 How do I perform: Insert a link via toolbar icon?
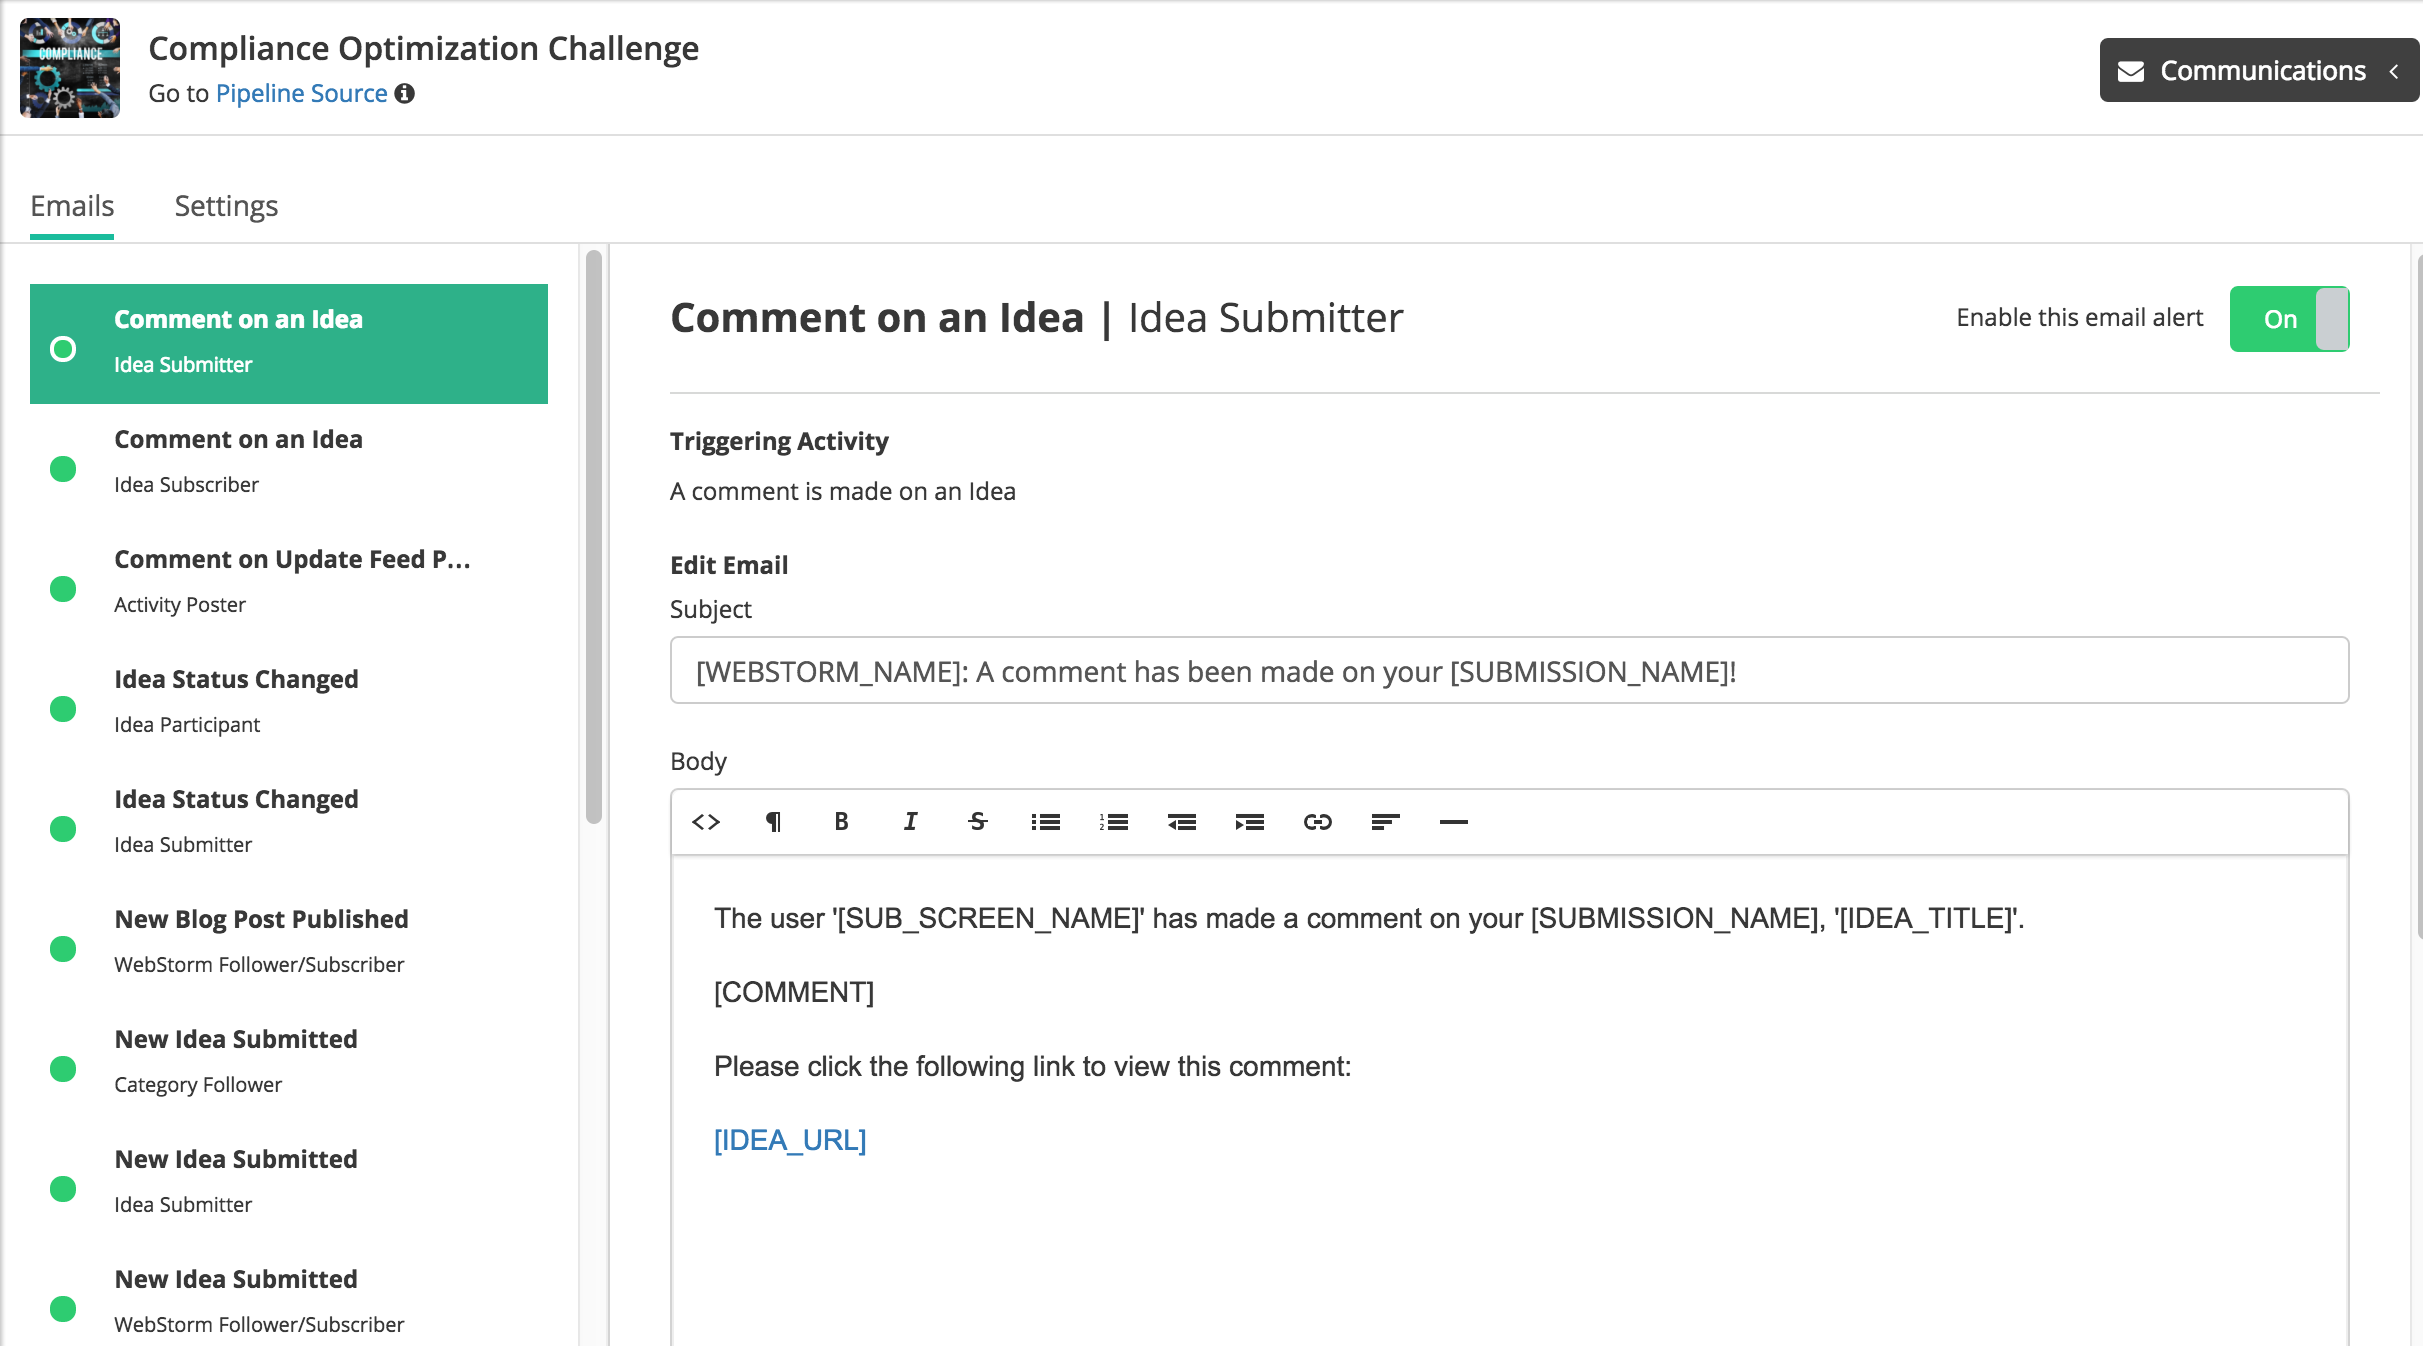[x=1318, y=821]
